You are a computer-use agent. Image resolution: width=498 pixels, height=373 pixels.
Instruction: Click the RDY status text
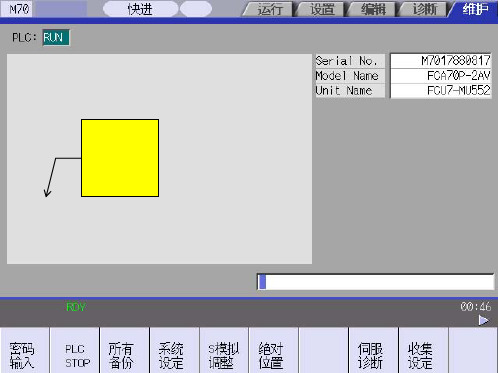click(76, 307)
